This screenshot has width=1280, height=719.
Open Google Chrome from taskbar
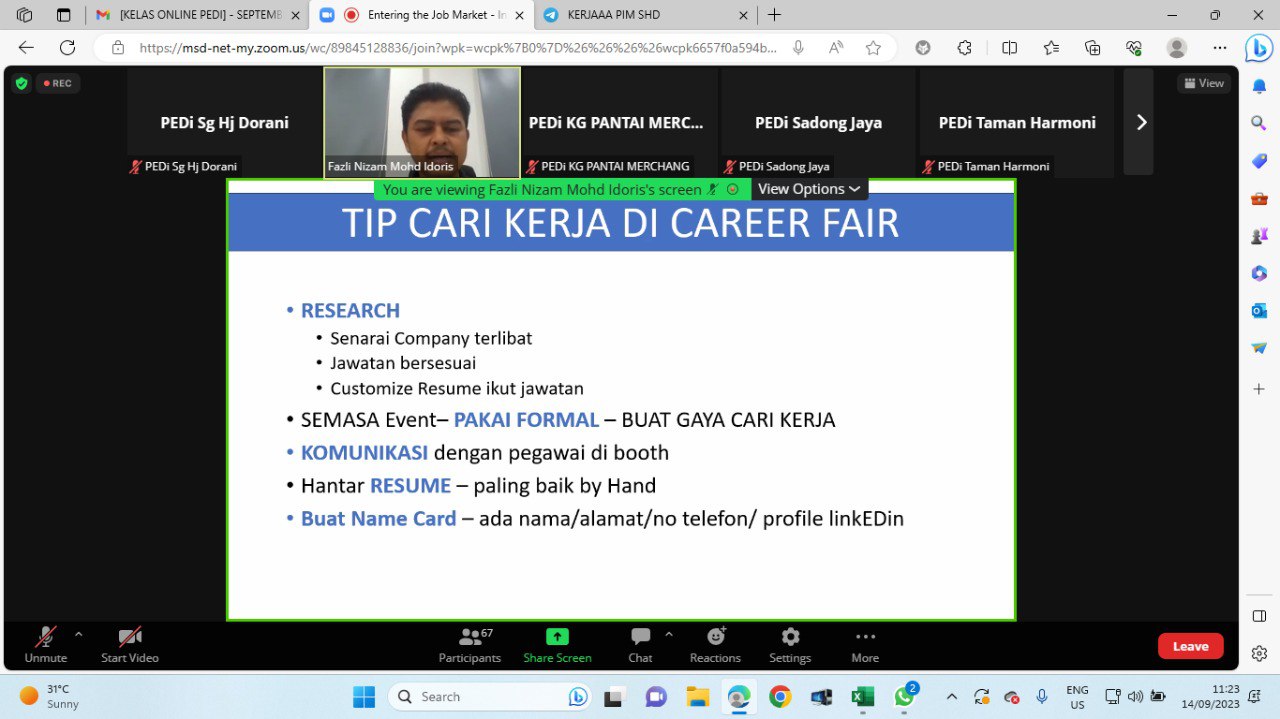[780, 696]
